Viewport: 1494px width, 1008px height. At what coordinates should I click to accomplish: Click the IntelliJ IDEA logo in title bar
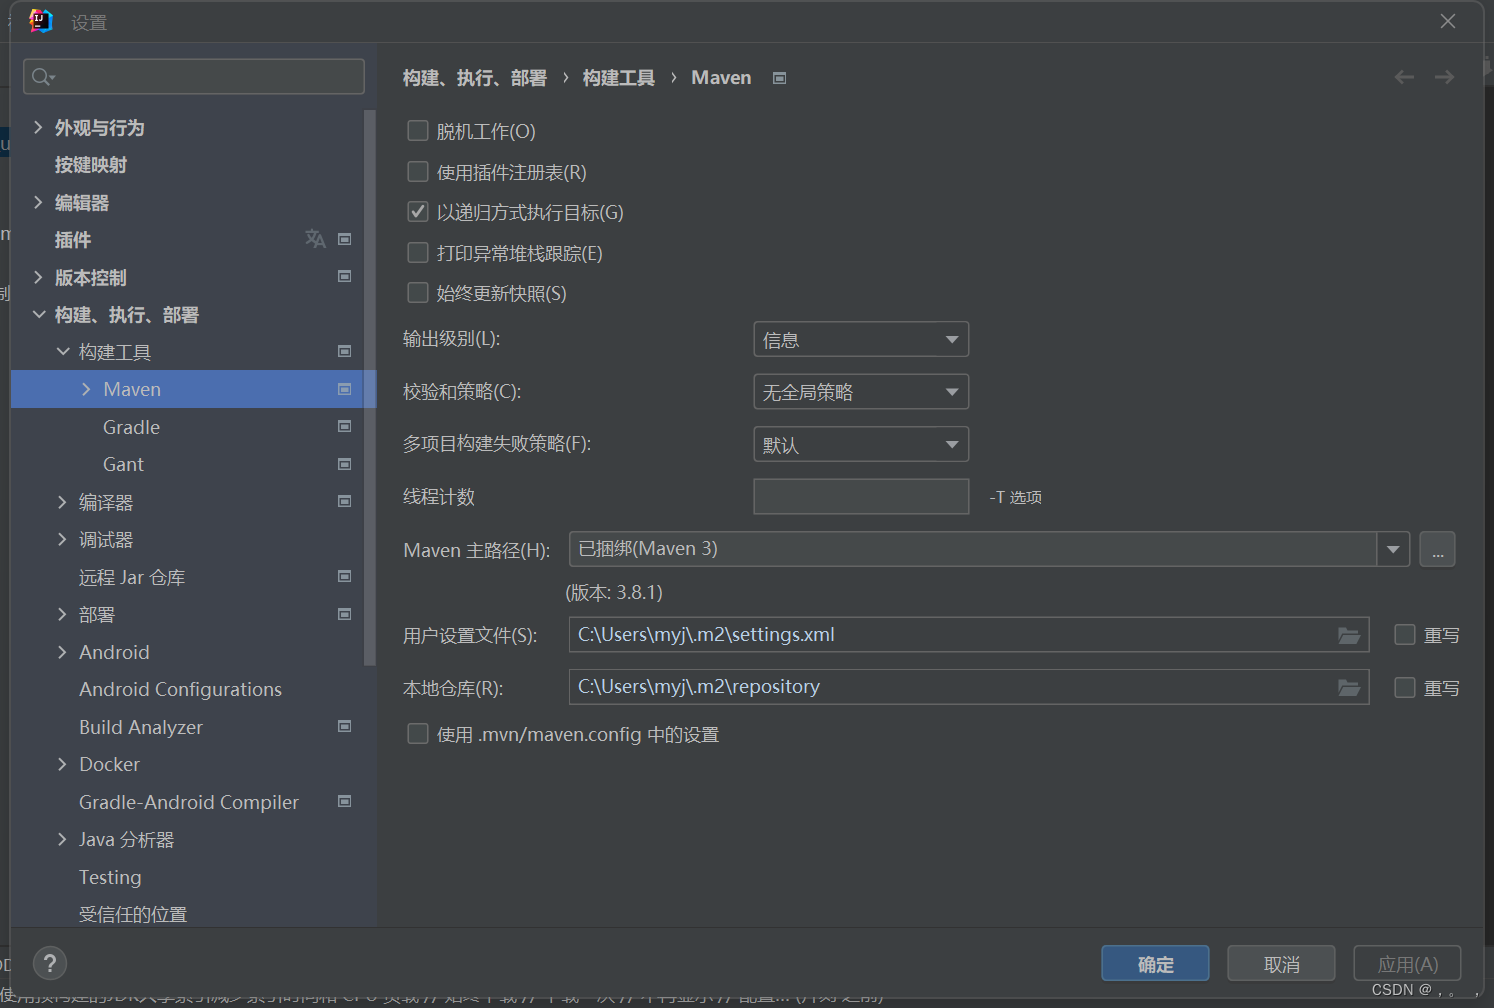pos(41,21)
